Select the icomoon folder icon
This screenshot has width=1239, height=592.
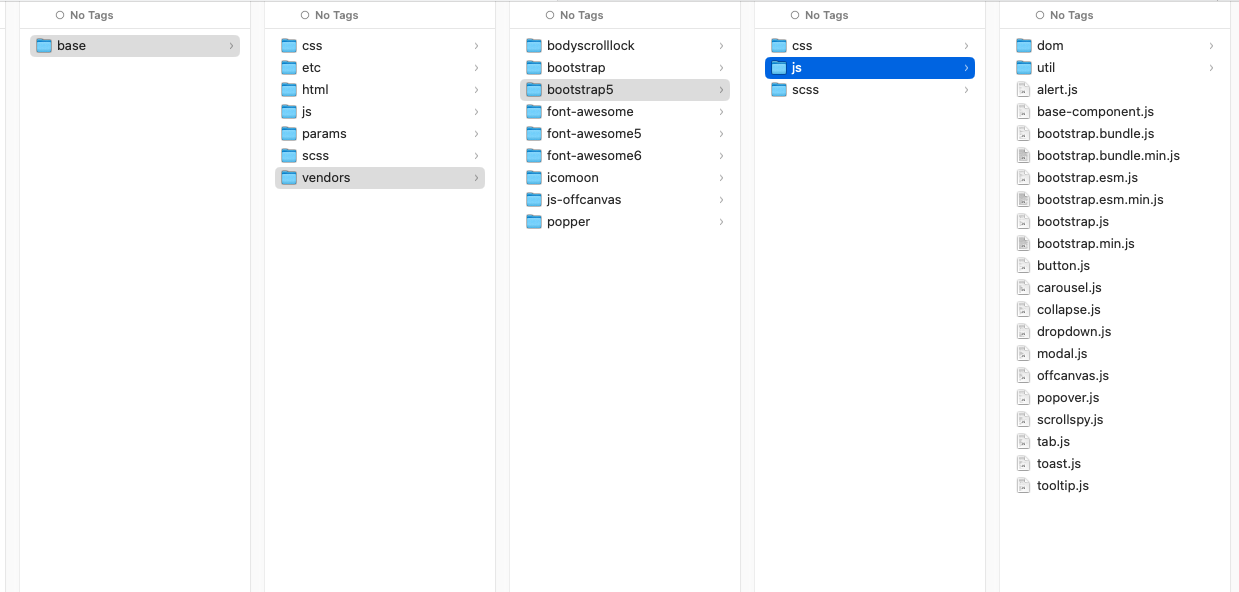534,178
